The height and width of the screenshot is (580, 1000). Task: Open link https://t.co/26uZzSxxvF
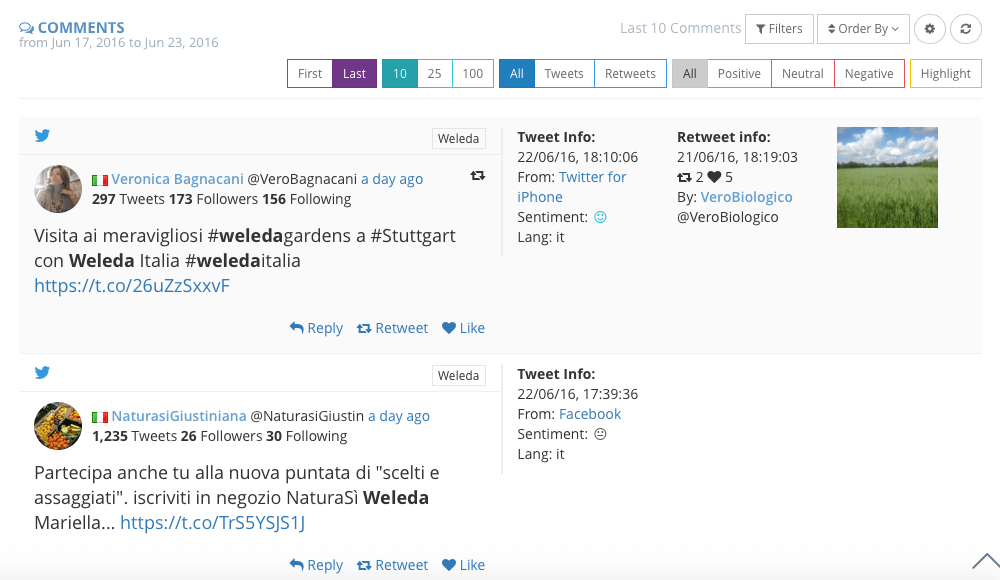[132, 285]
